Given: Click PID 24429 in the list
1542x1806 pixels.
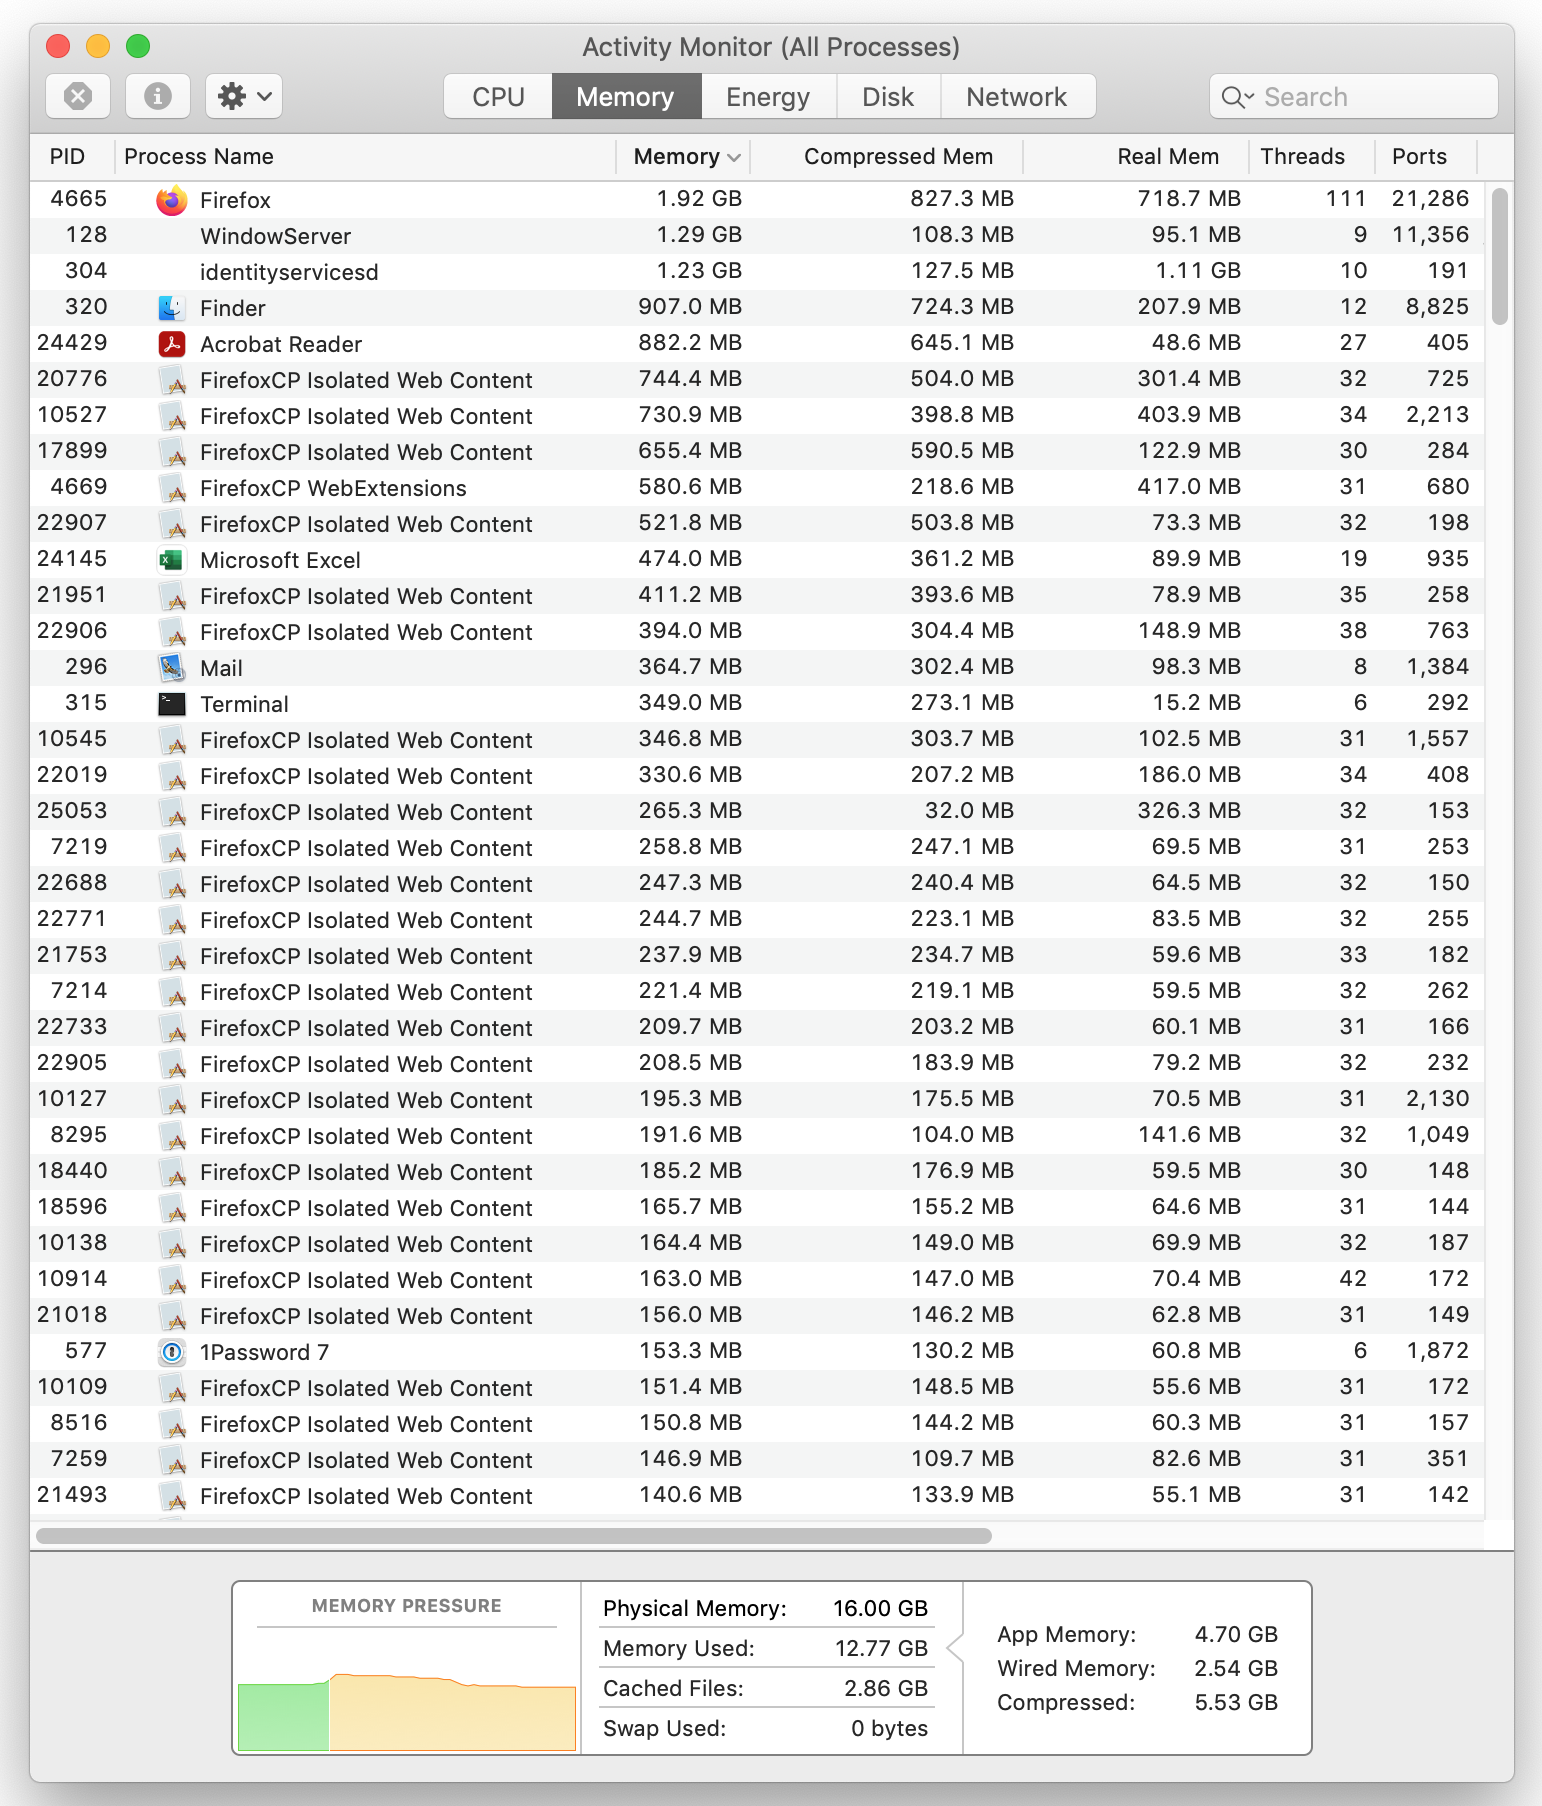Looking at the screenshot, I should point(72,343).
